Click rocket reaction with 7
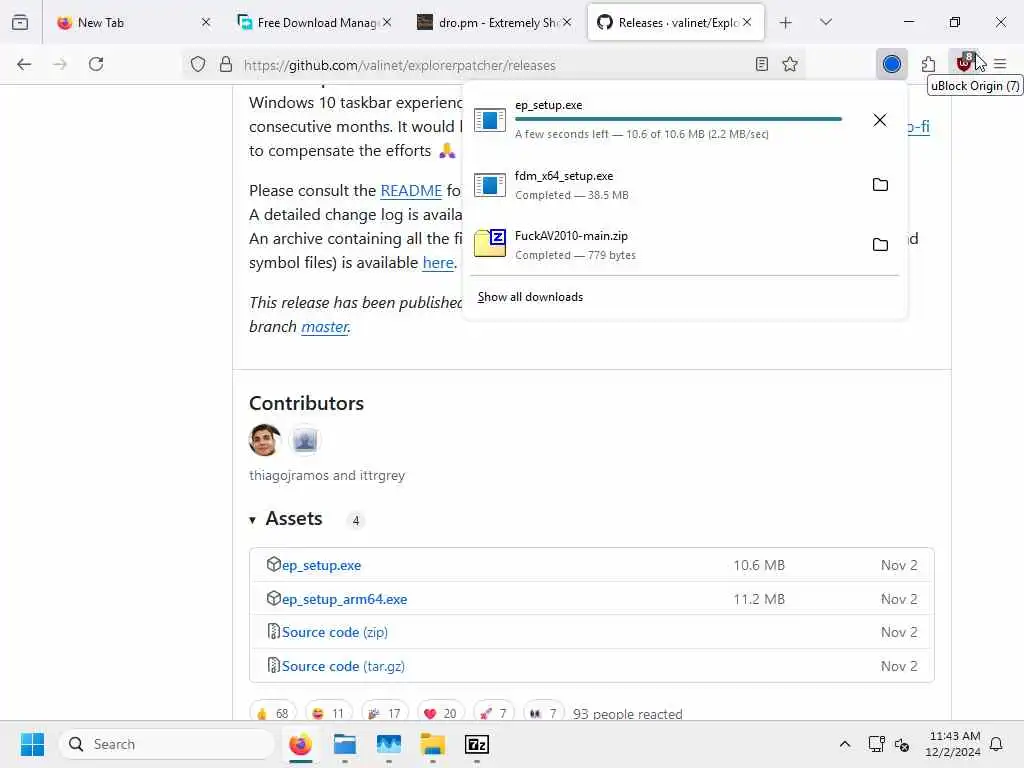 pyautogui.click(x=494, y=713)
